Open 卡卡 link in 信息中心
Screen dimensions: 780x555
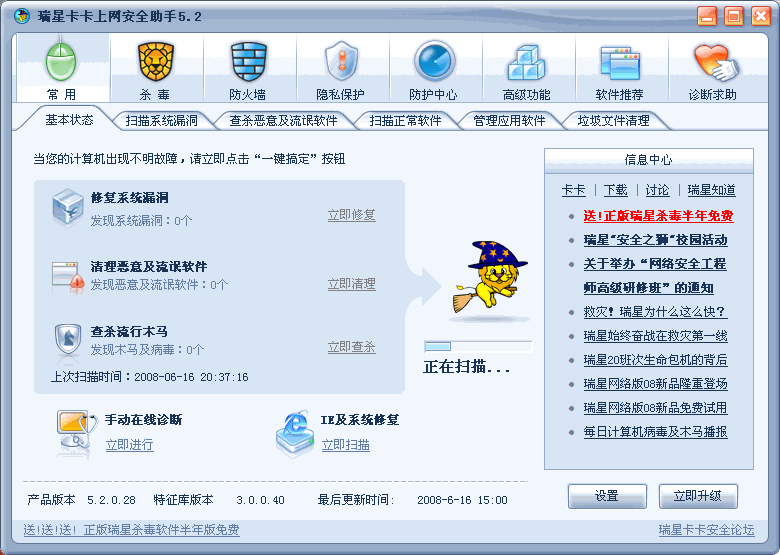coord(573,190)
